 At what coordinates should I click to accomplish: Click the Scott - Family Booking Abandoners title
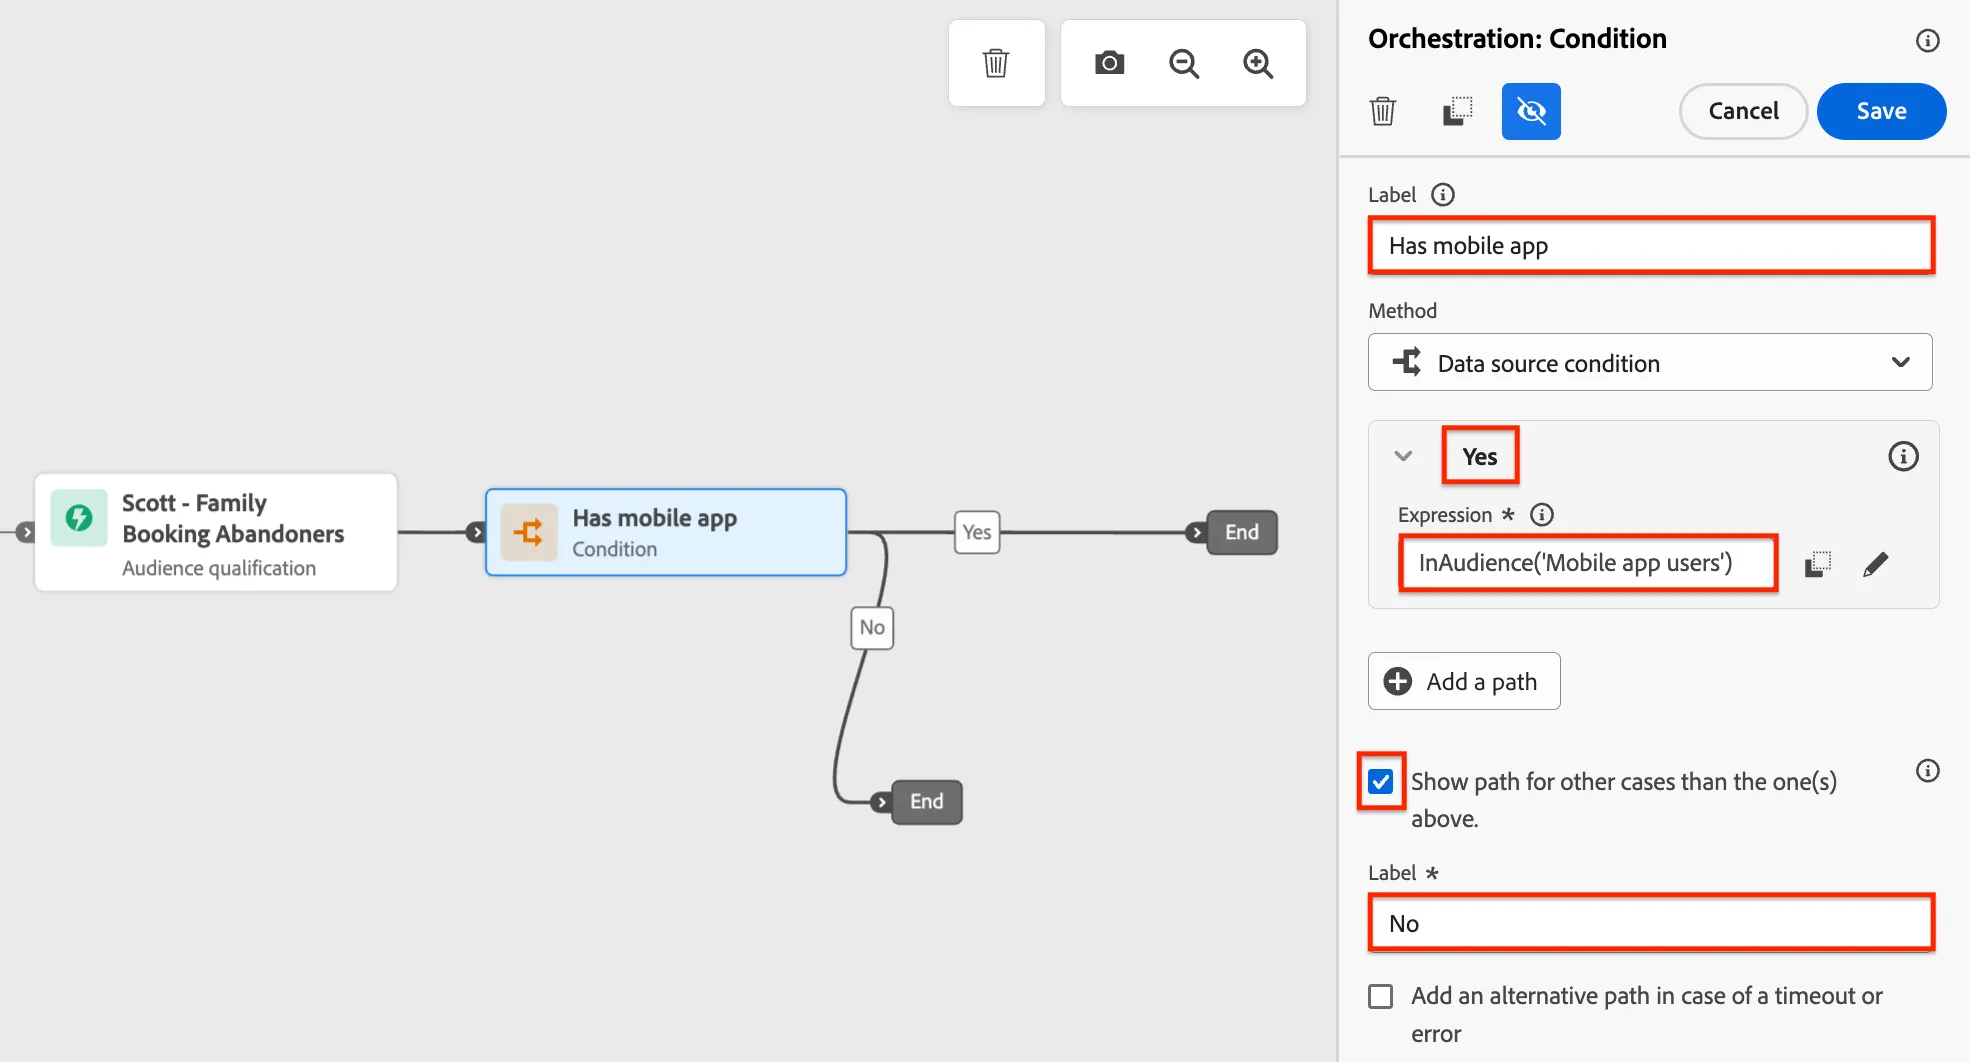click(233, 518)
